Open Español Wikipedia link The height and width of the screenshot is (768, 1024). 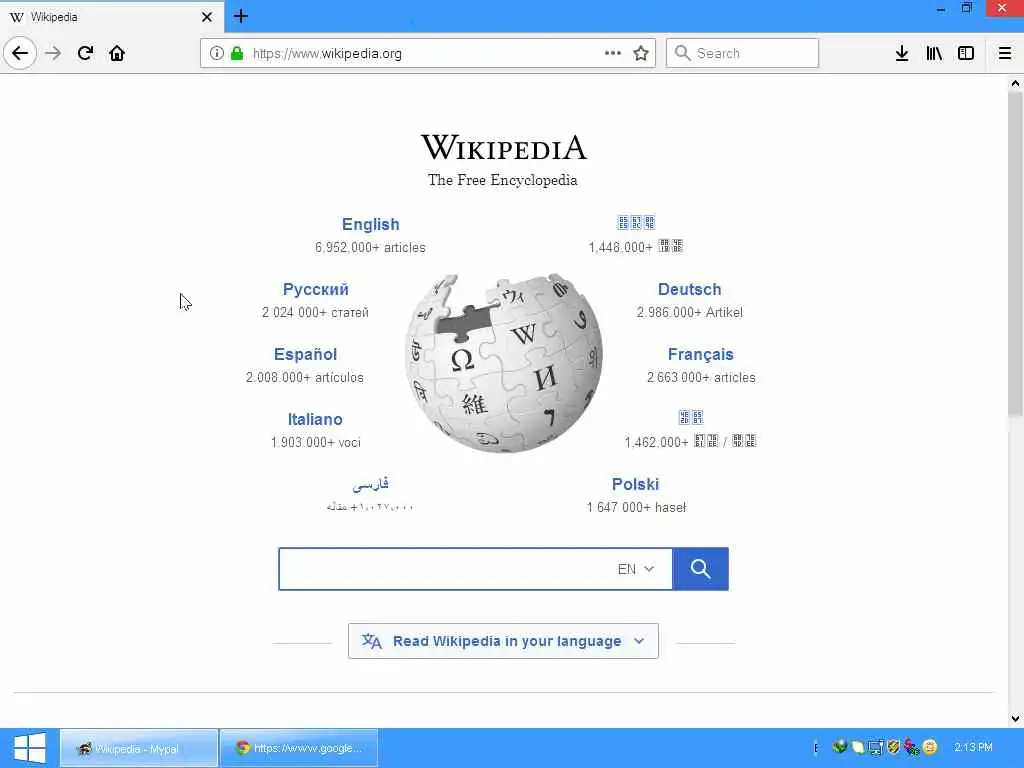click(305, 354)
